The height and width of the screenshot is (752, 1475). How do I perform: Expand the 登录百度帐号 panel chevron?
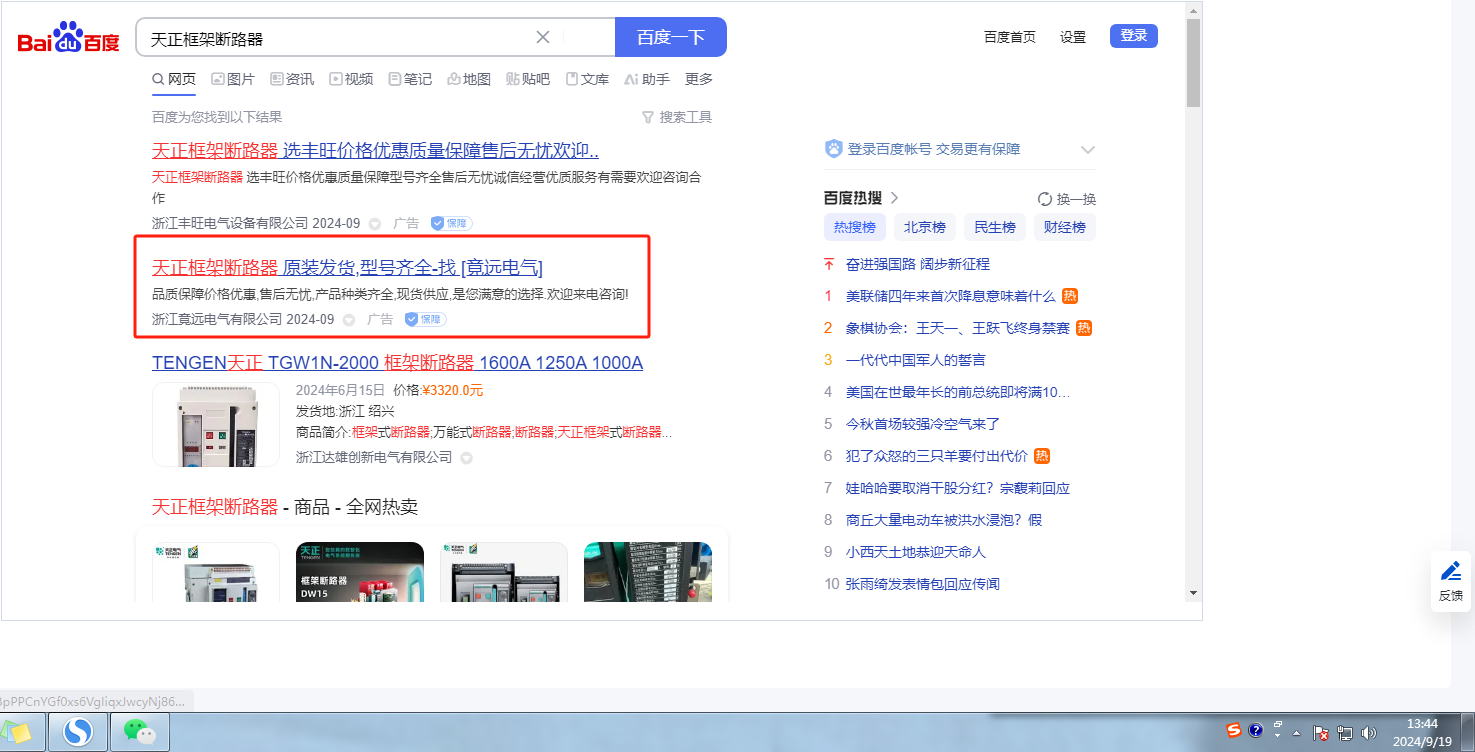(x=1088, y=150)
